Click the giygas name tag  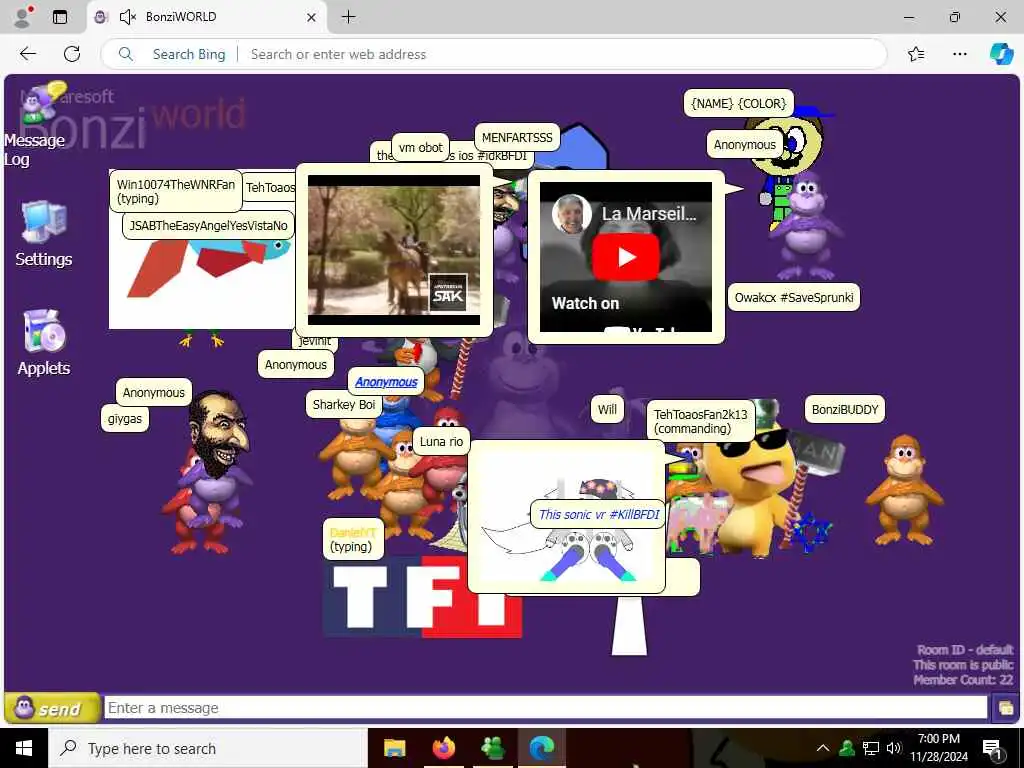pos(125,419)
